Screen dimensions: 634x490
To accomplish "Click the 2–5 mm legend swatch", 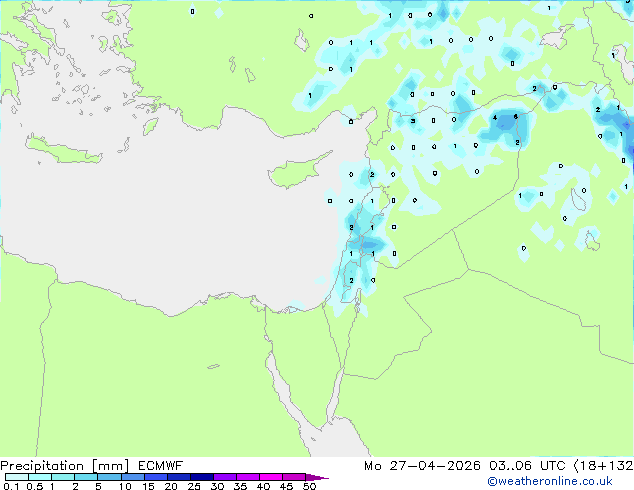I will [86, 477].
